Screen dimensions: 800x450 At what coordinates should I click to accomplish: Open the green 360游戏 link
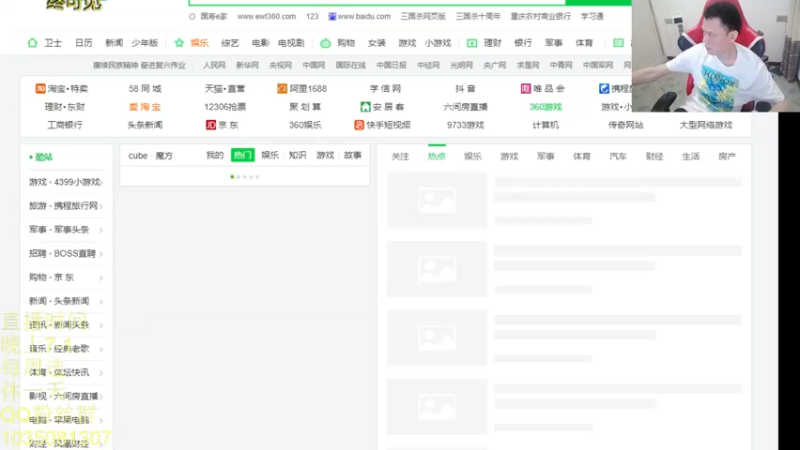coord(545,107)
